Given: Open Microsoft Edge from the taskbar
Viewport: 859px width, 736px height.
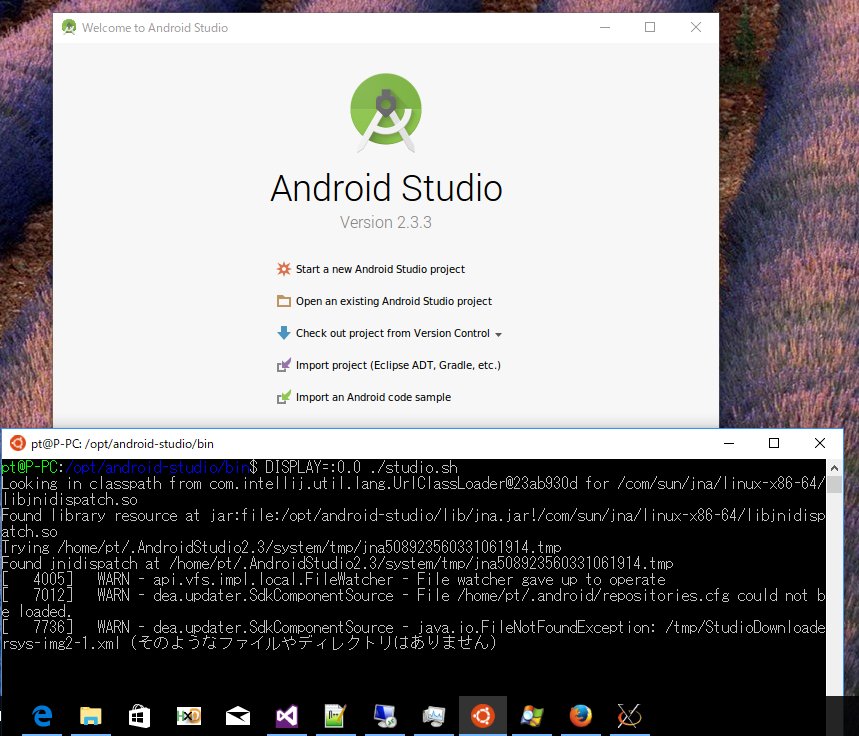Looking at the screenshot, I should click(x=42, y=716).
